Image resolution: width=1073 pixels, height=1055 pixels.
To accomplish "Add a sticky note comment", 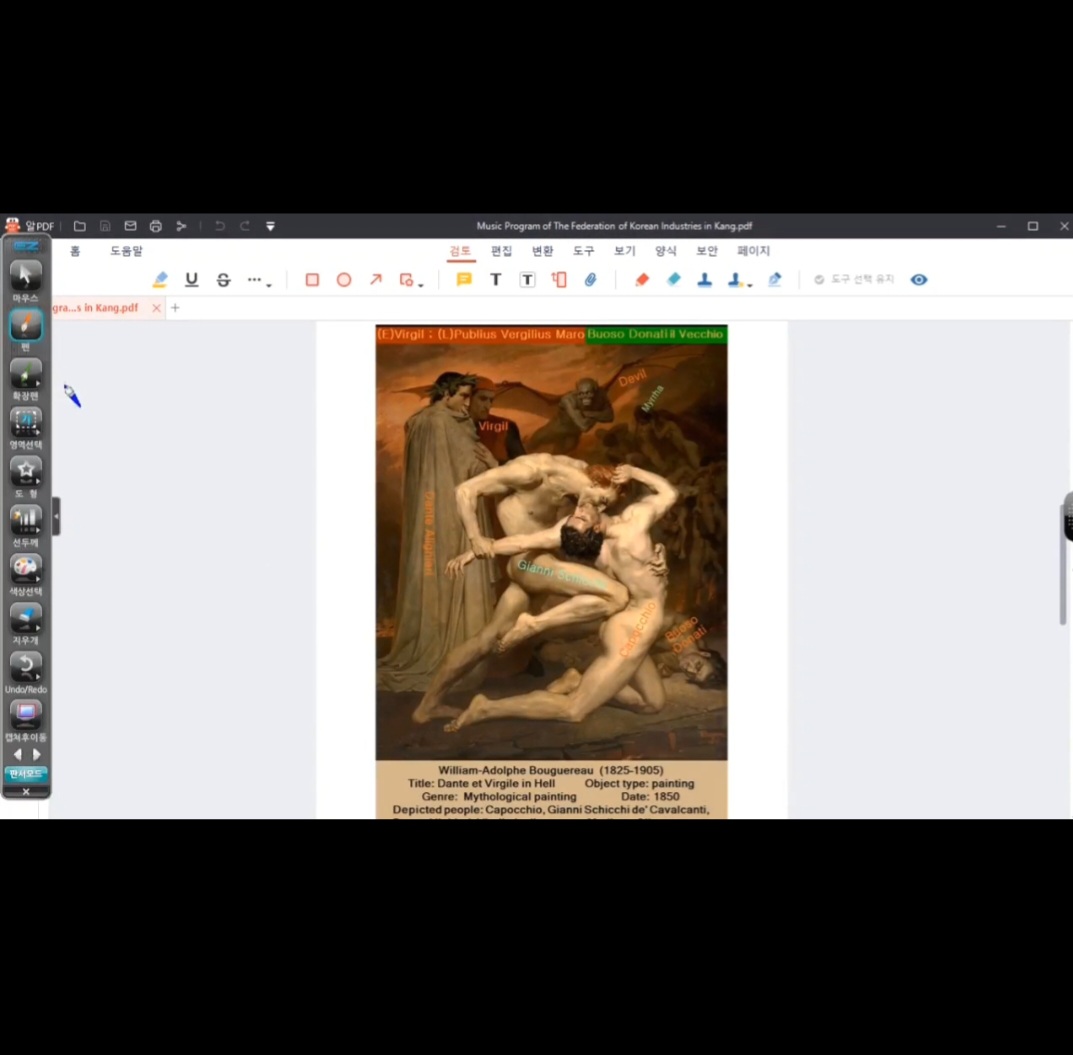I will (464, 279).
